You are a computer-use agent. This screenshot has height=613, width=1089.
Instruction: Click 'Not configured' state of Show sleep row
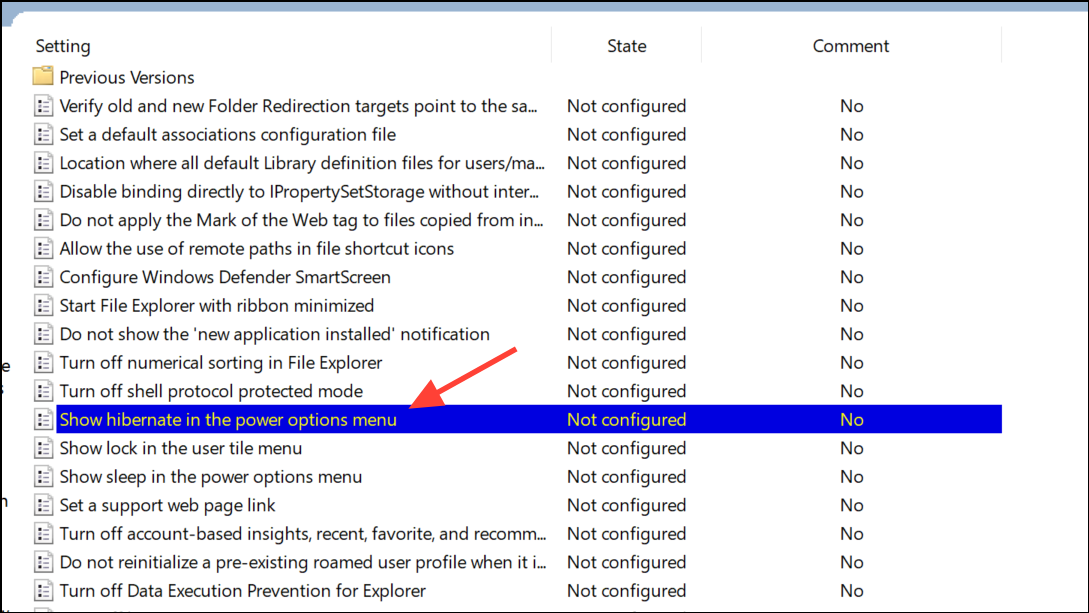(626, 476)
